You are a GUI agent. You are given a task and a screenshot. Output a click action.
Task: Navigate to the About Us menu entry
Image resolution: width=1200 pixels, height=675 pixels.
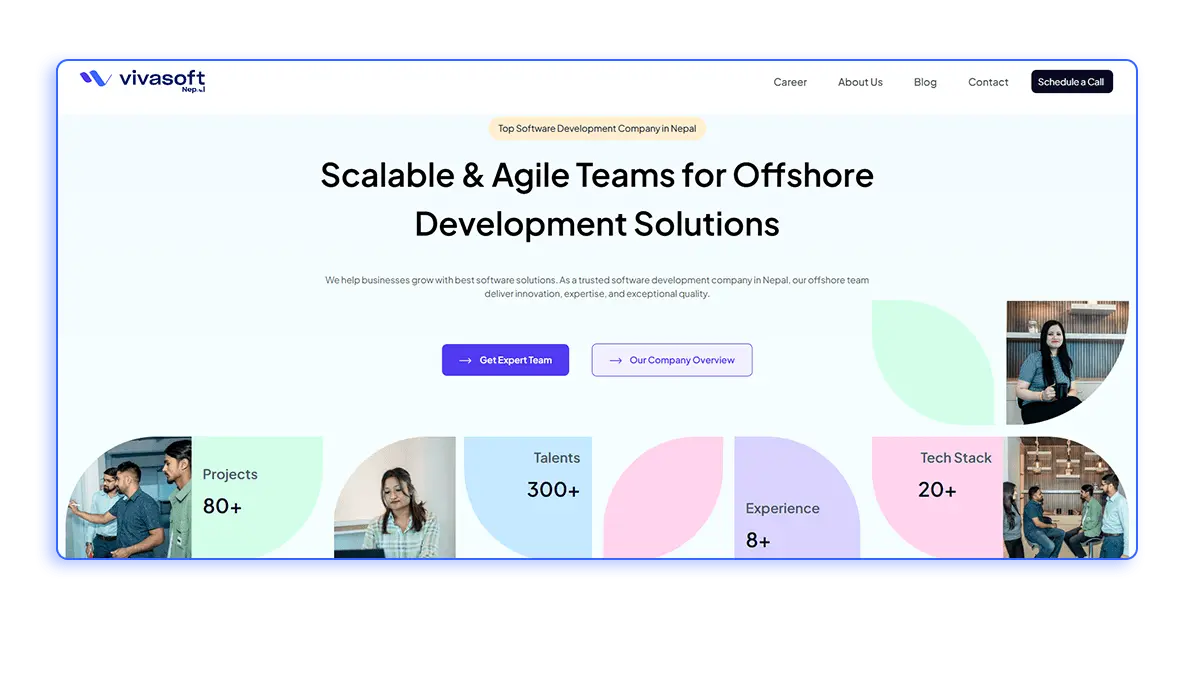(860, 82)
